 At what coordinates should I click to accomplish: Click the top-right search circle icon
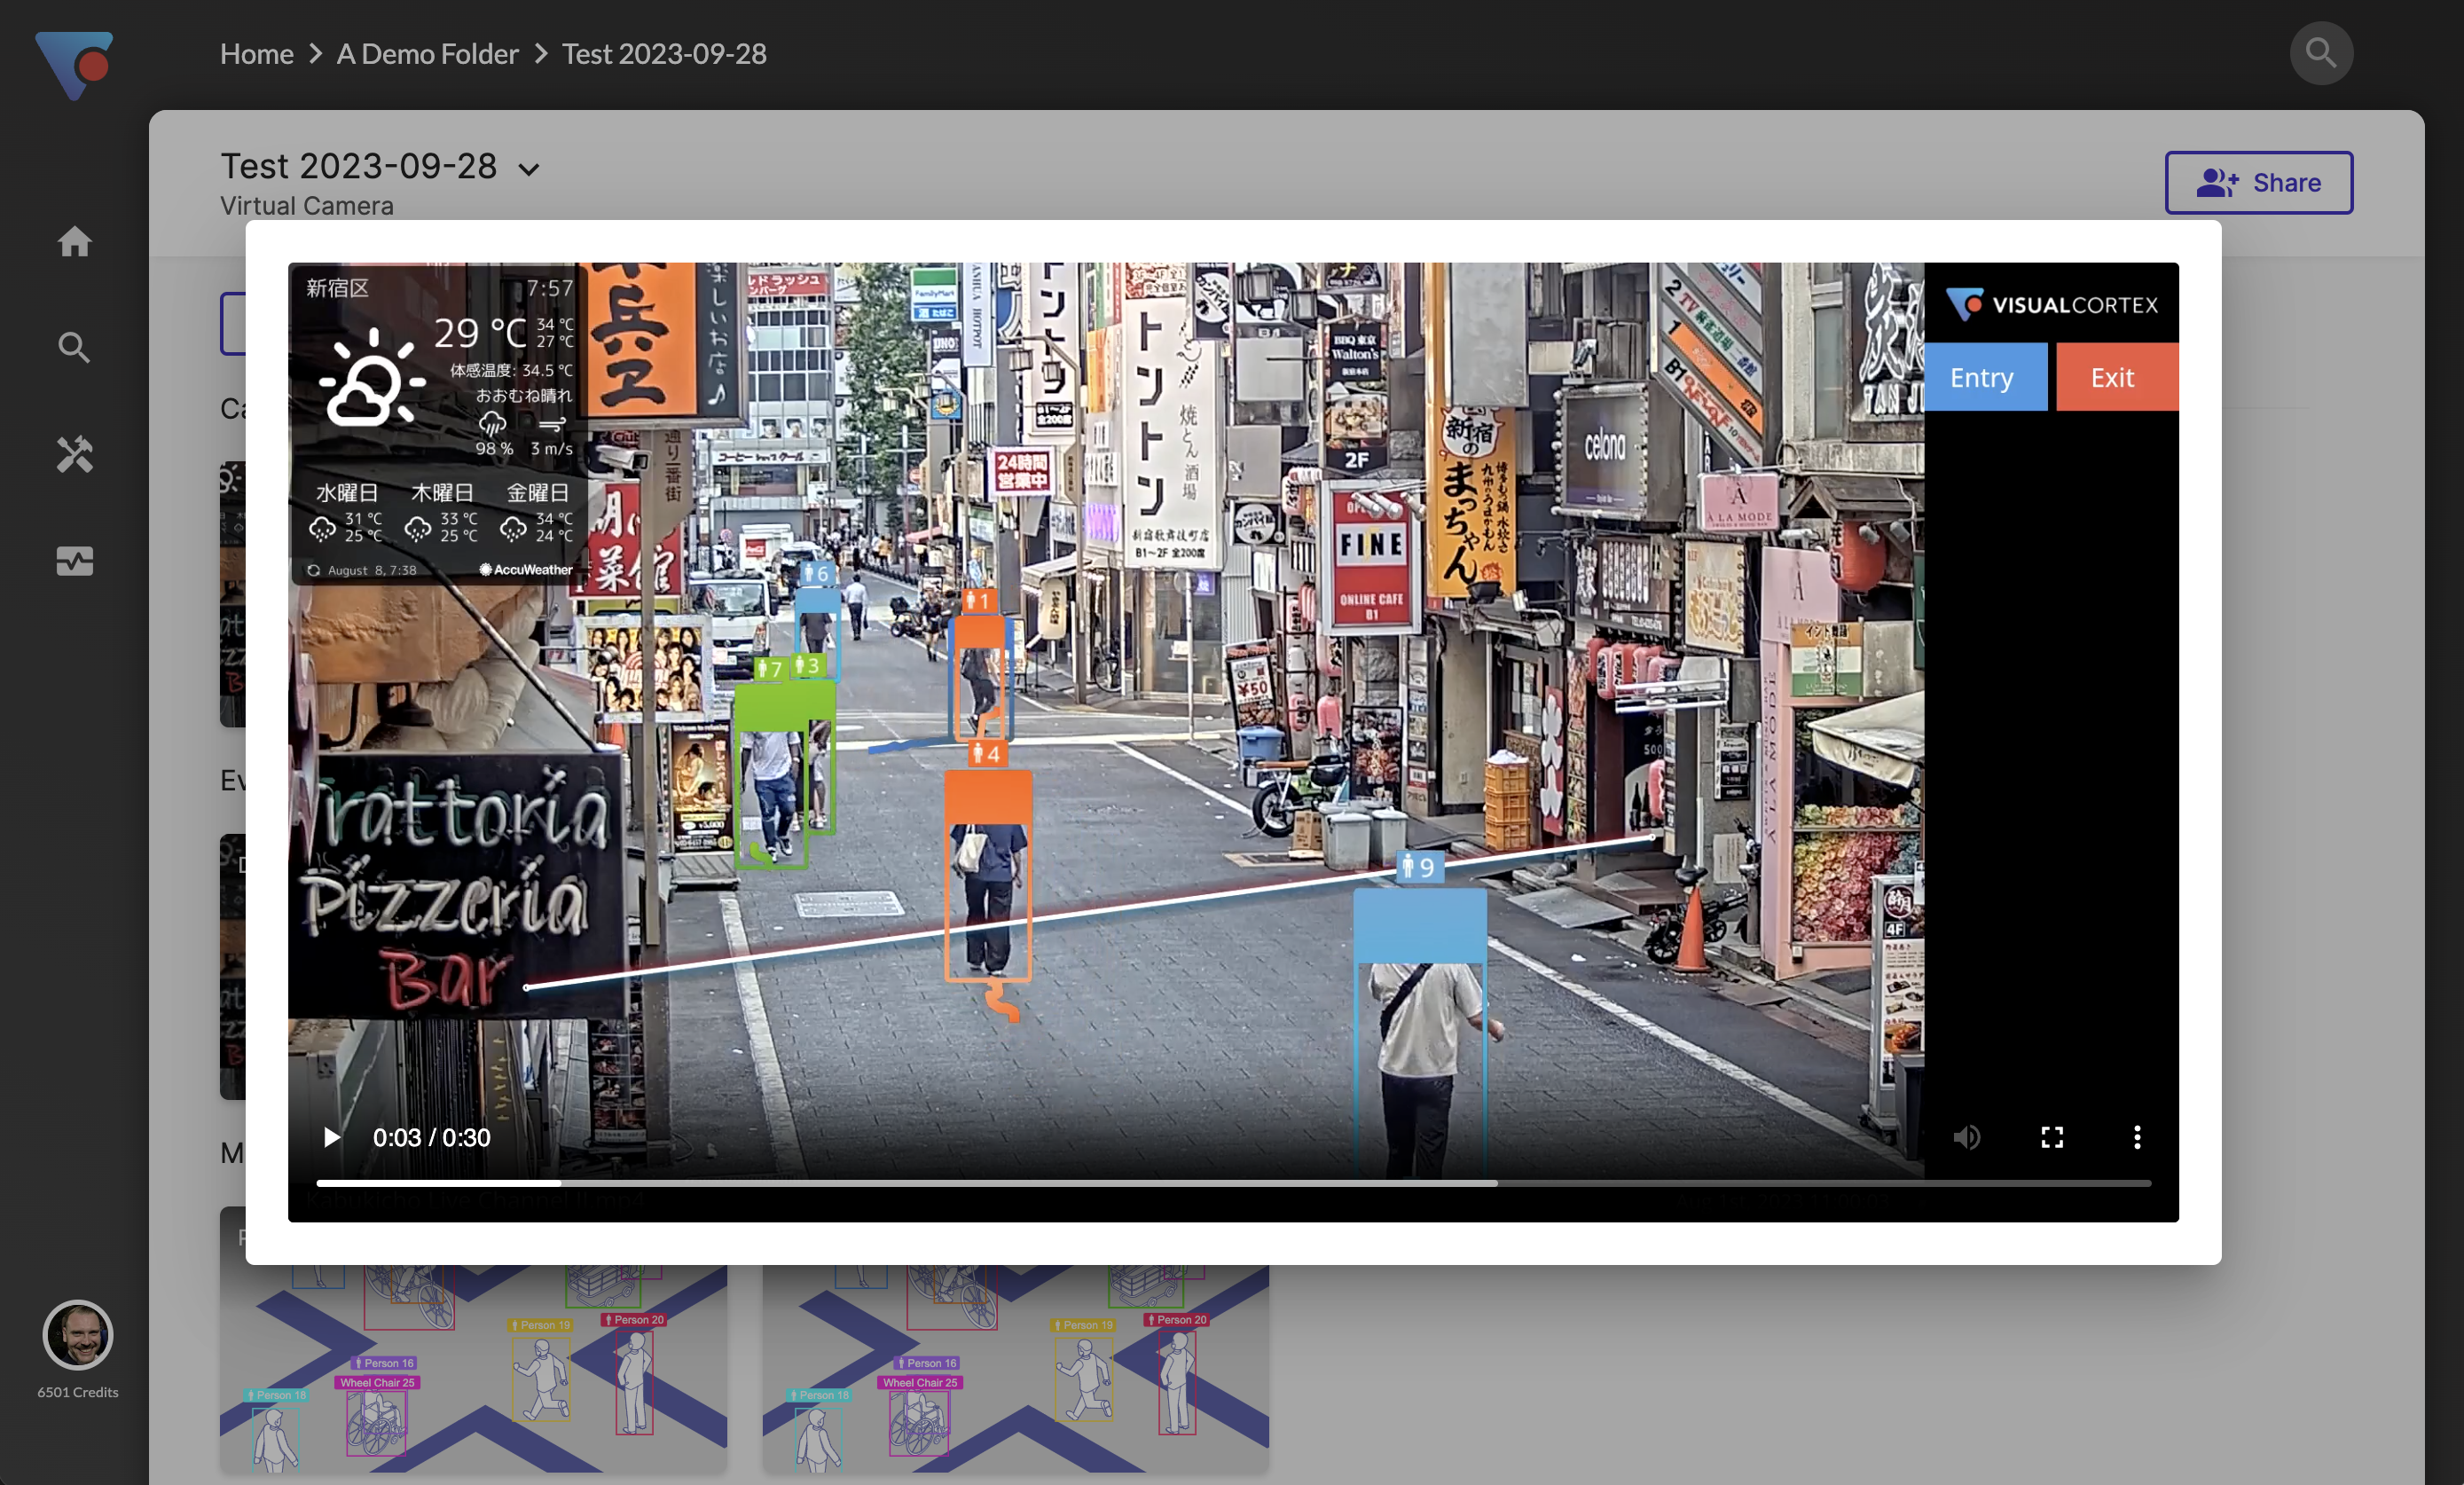(2320, 53)
